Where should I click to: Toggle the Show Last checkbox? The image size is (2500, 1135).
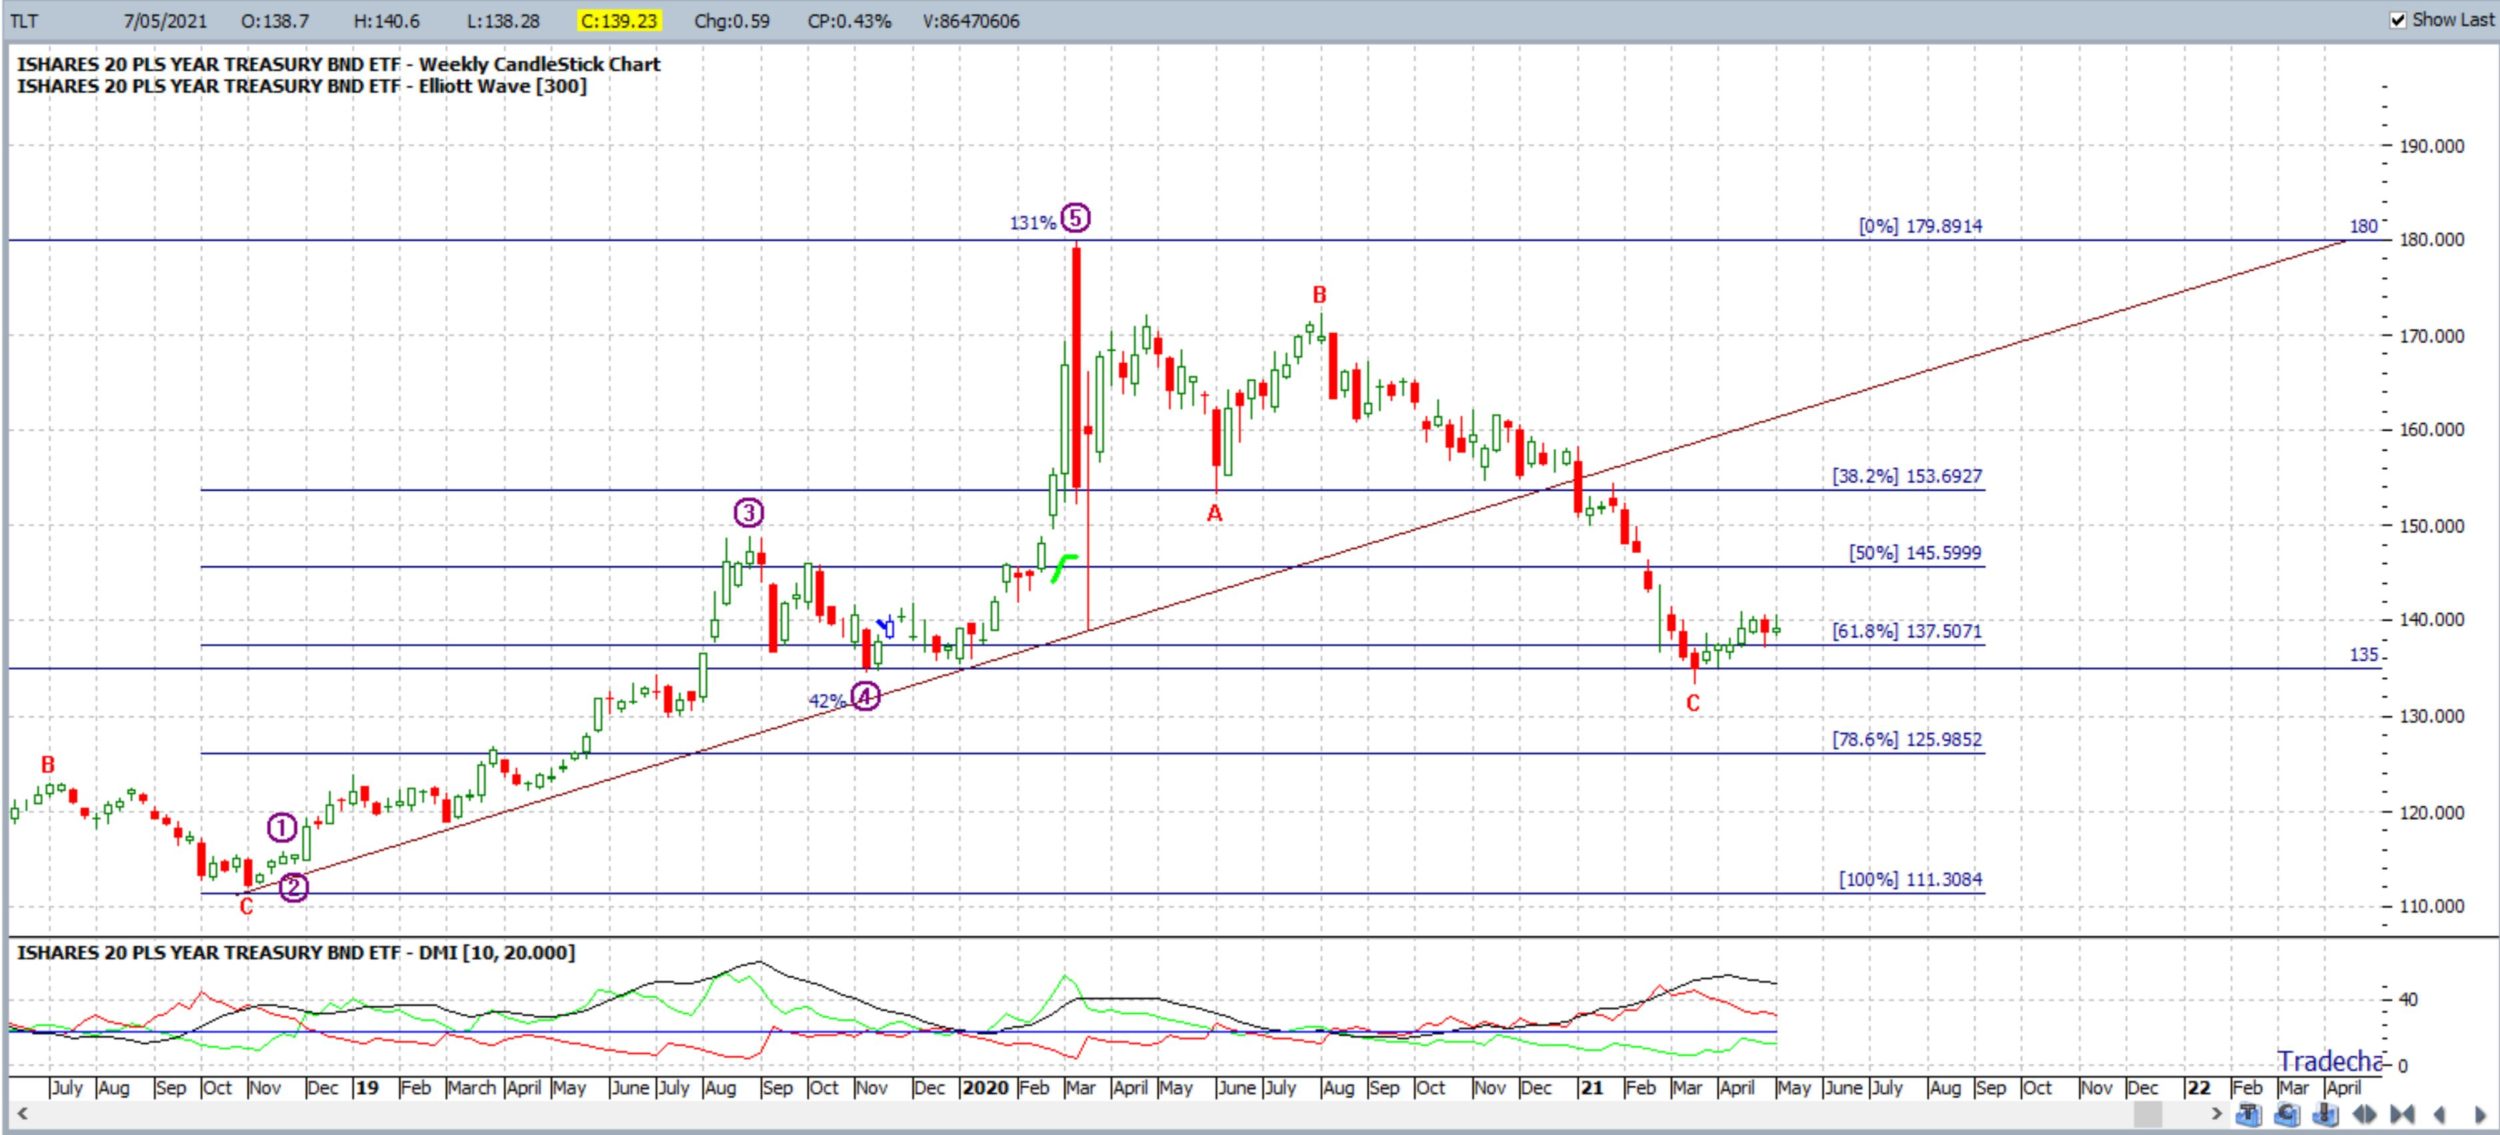[x=2398, y=20]
